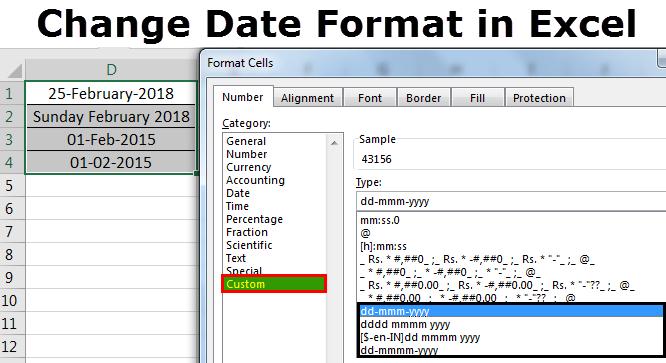This screenshot has width=666, height=363.
Task: Choose the [h]:mm:ss format type
Action: coord(383,246)
